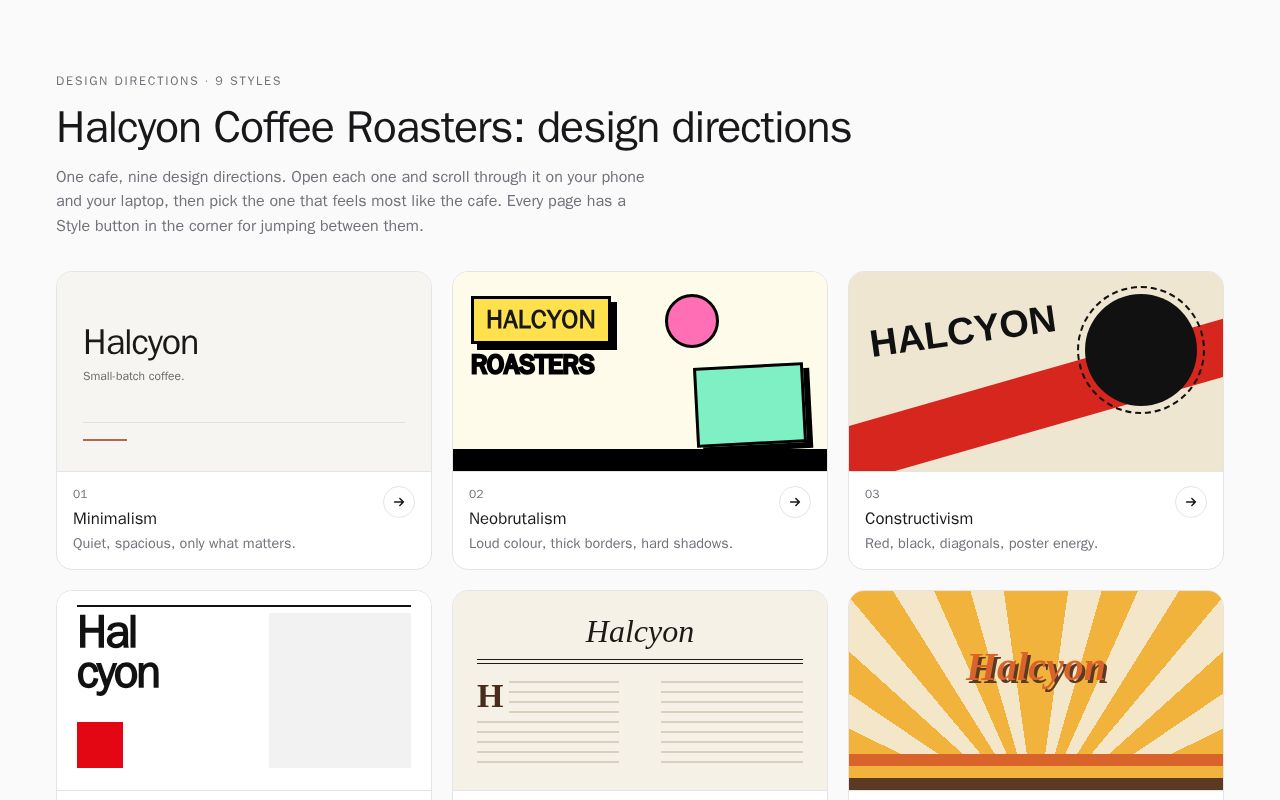Screen dimensions: 1280x800
Task: Open the retro sunburst Halcyon thumbnail
Action: click(x=1036, y=691)
